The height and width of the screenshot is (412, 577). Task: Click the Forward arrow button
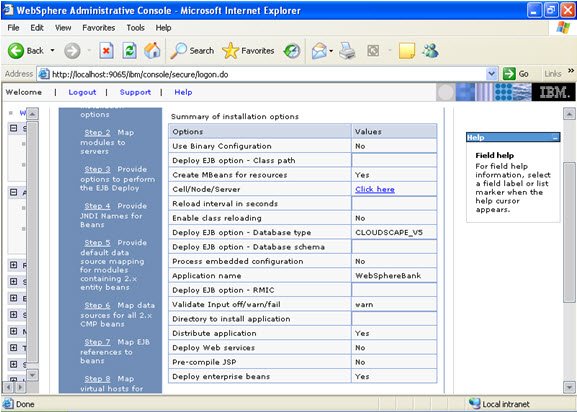coord(72,51)
